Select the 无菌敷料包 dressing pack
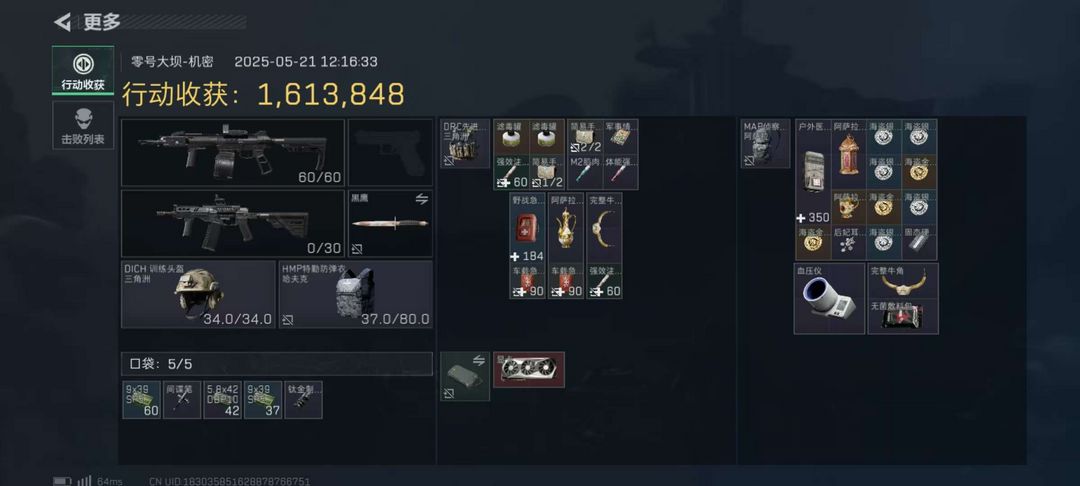The height and width of the screenshot is (486, 1080). [x=903, y=317]
